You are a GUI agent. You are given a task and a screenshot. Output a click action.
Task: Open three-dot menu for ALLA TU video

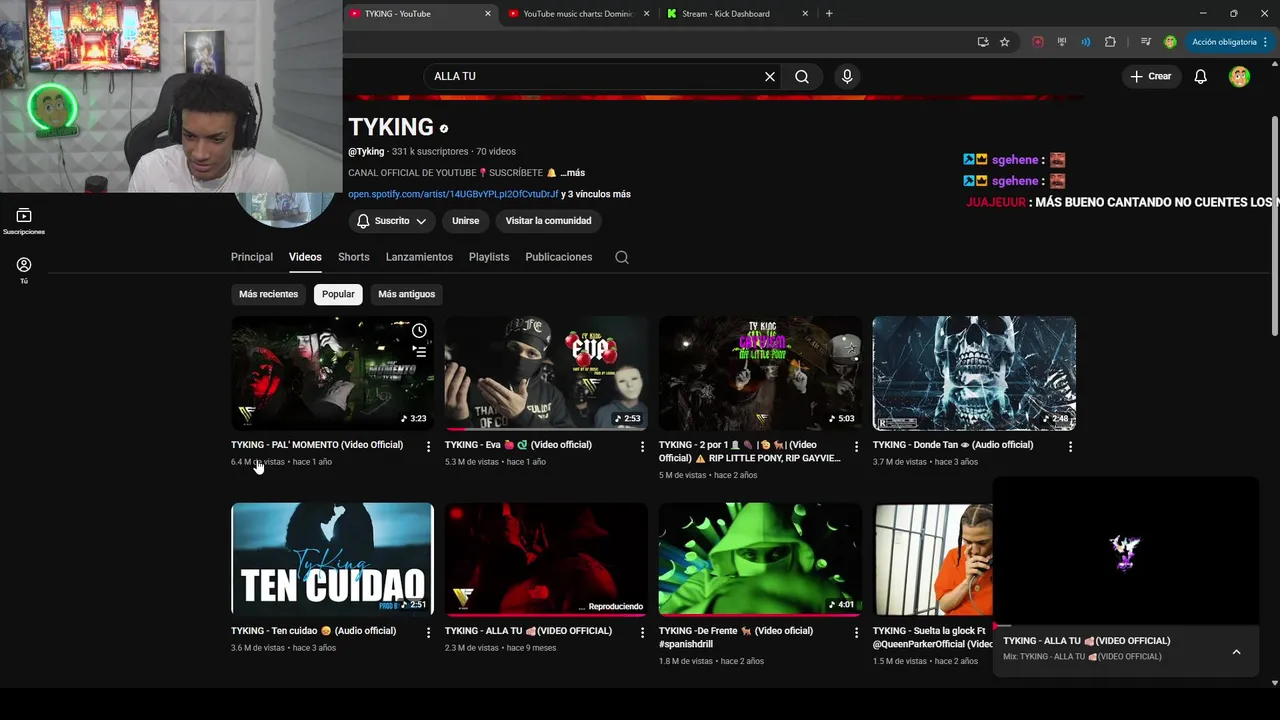click(642, 633)
